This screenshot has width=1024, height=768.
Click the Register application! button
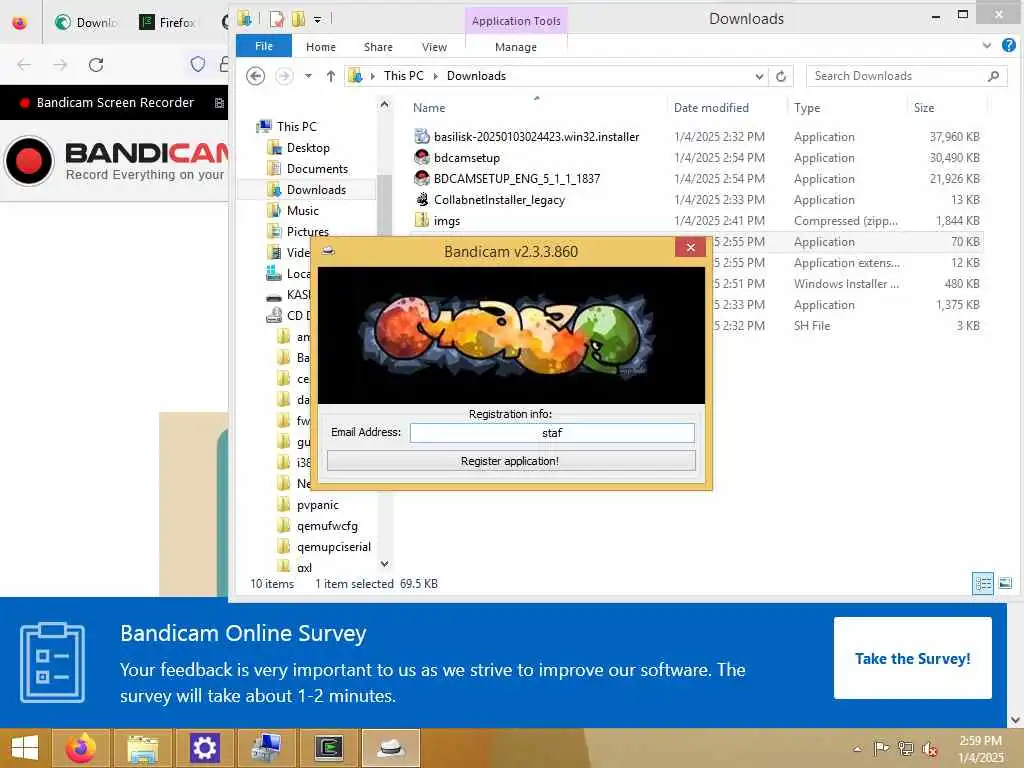[511, 461]
